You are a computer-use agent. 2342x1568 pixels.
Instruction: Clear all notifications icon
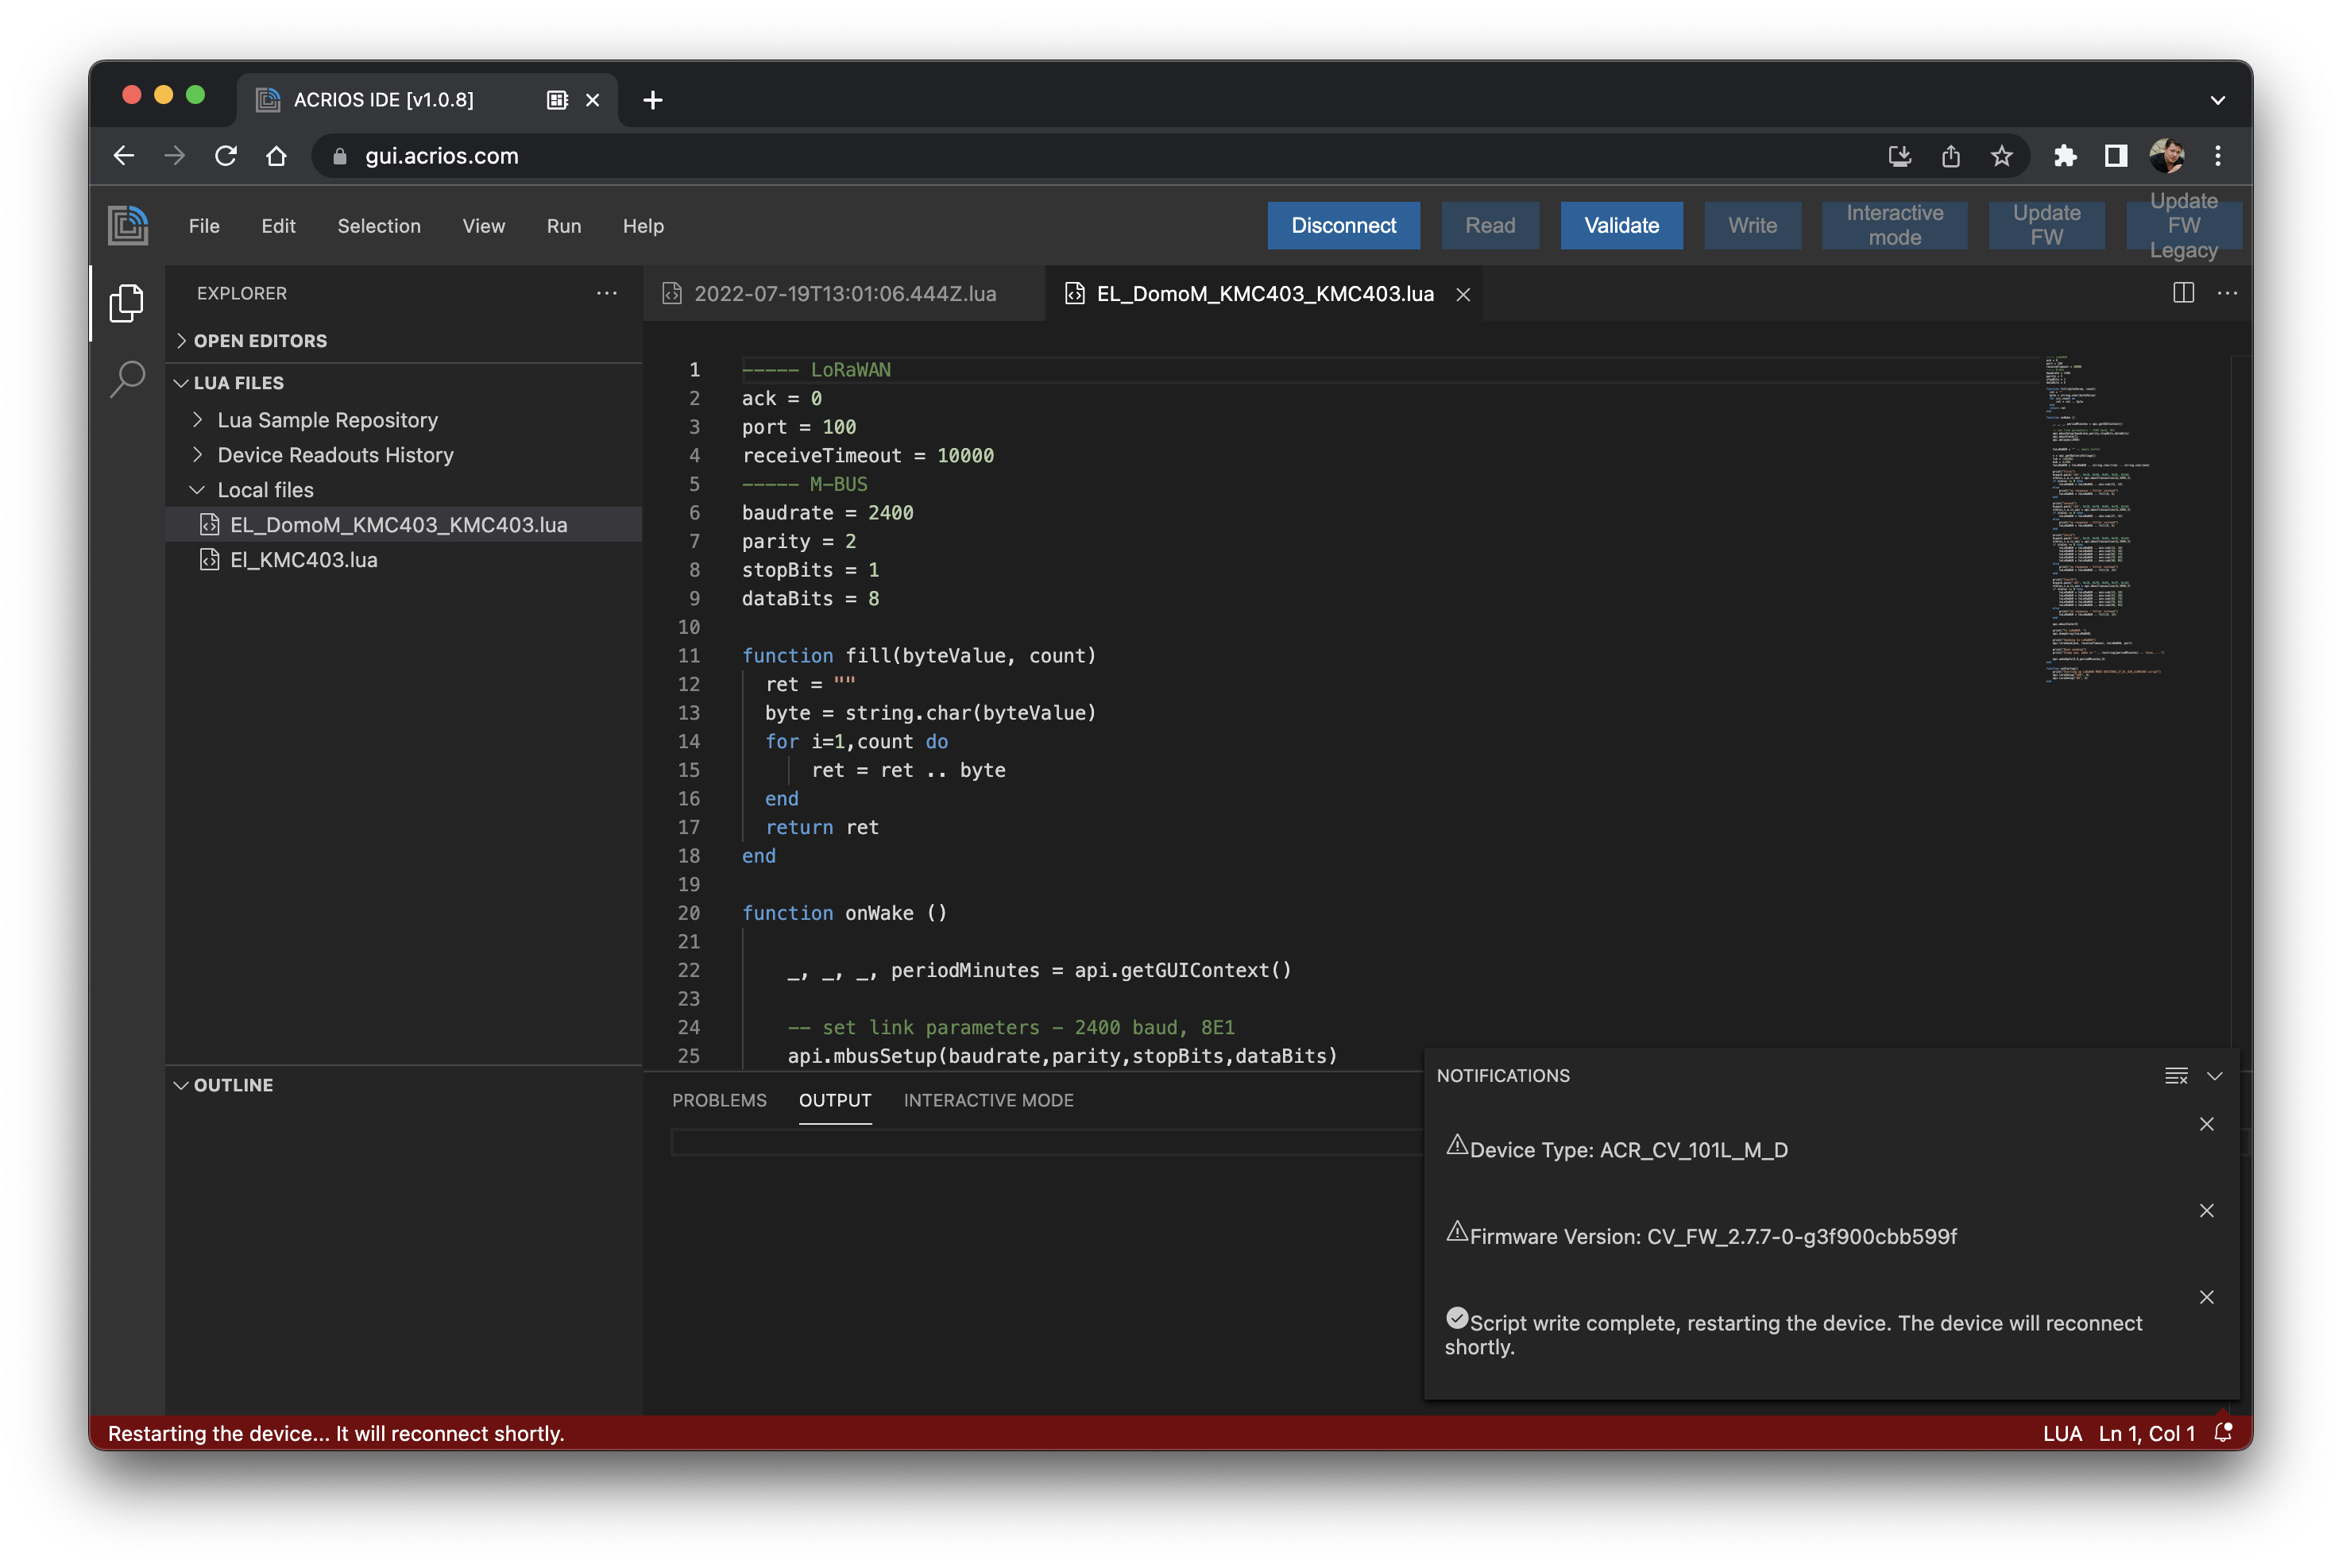(x=2176, y=1076)
